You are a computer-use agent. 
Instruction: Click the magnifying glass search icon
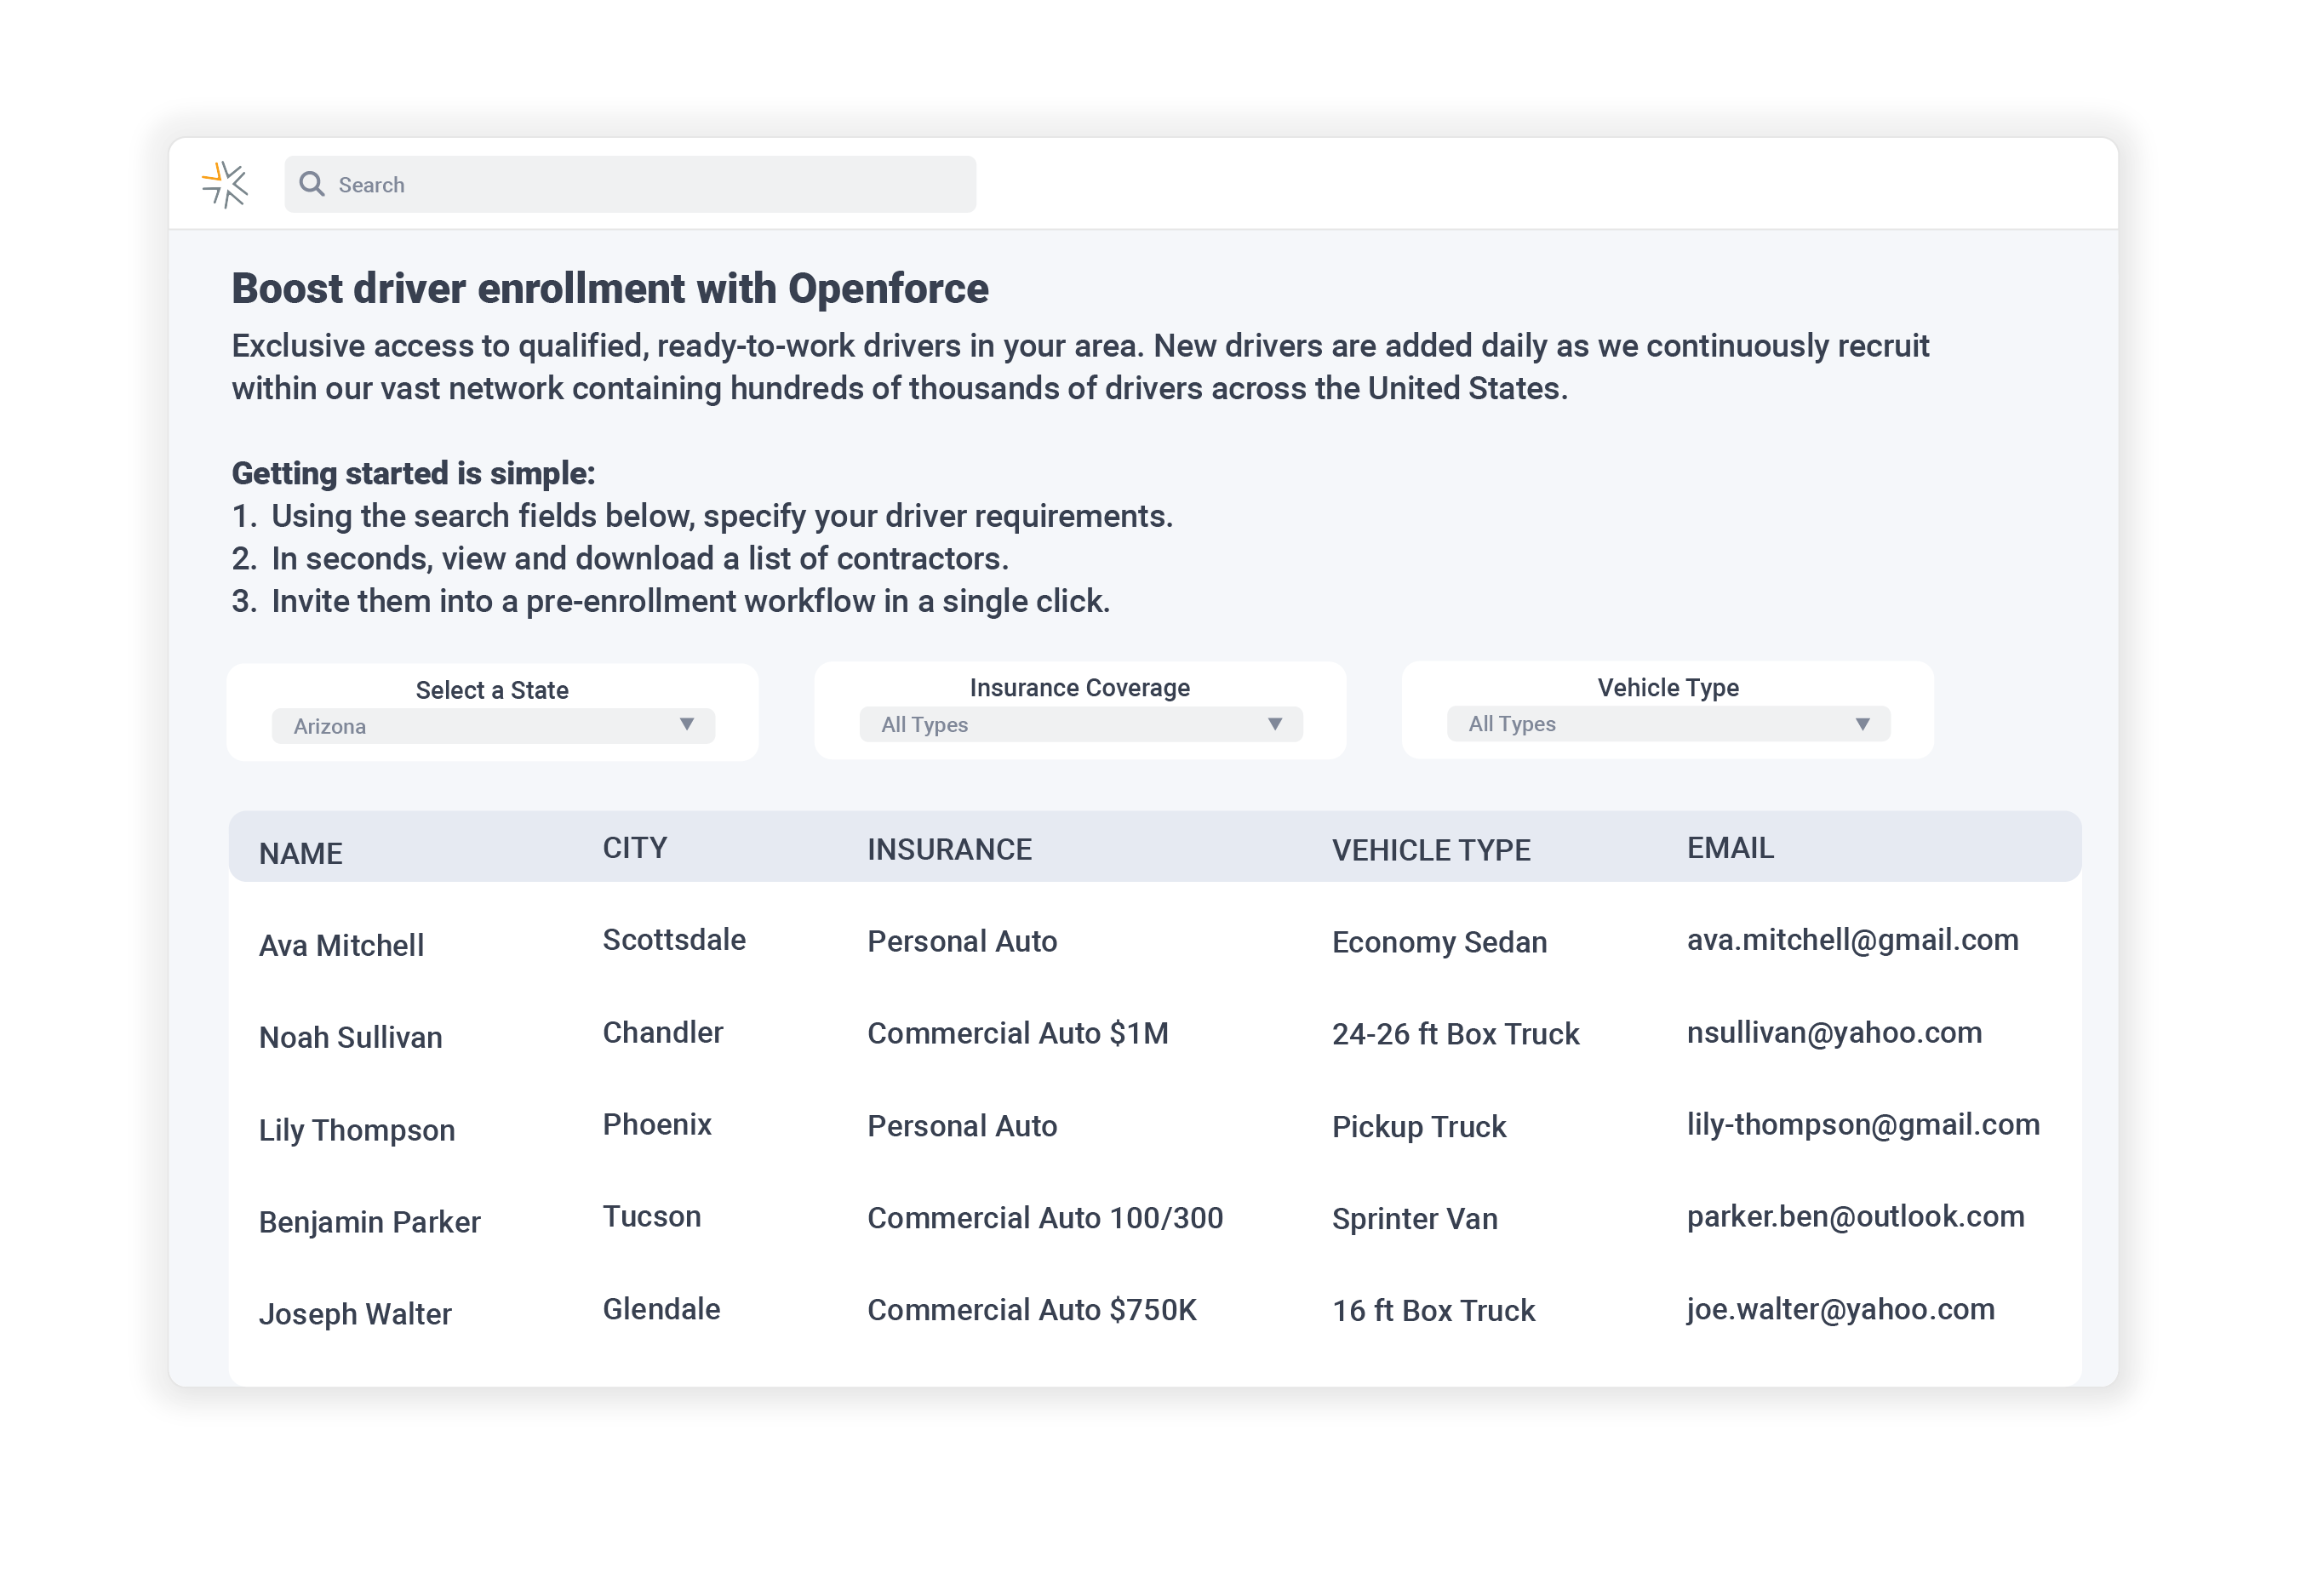point(312,184)
